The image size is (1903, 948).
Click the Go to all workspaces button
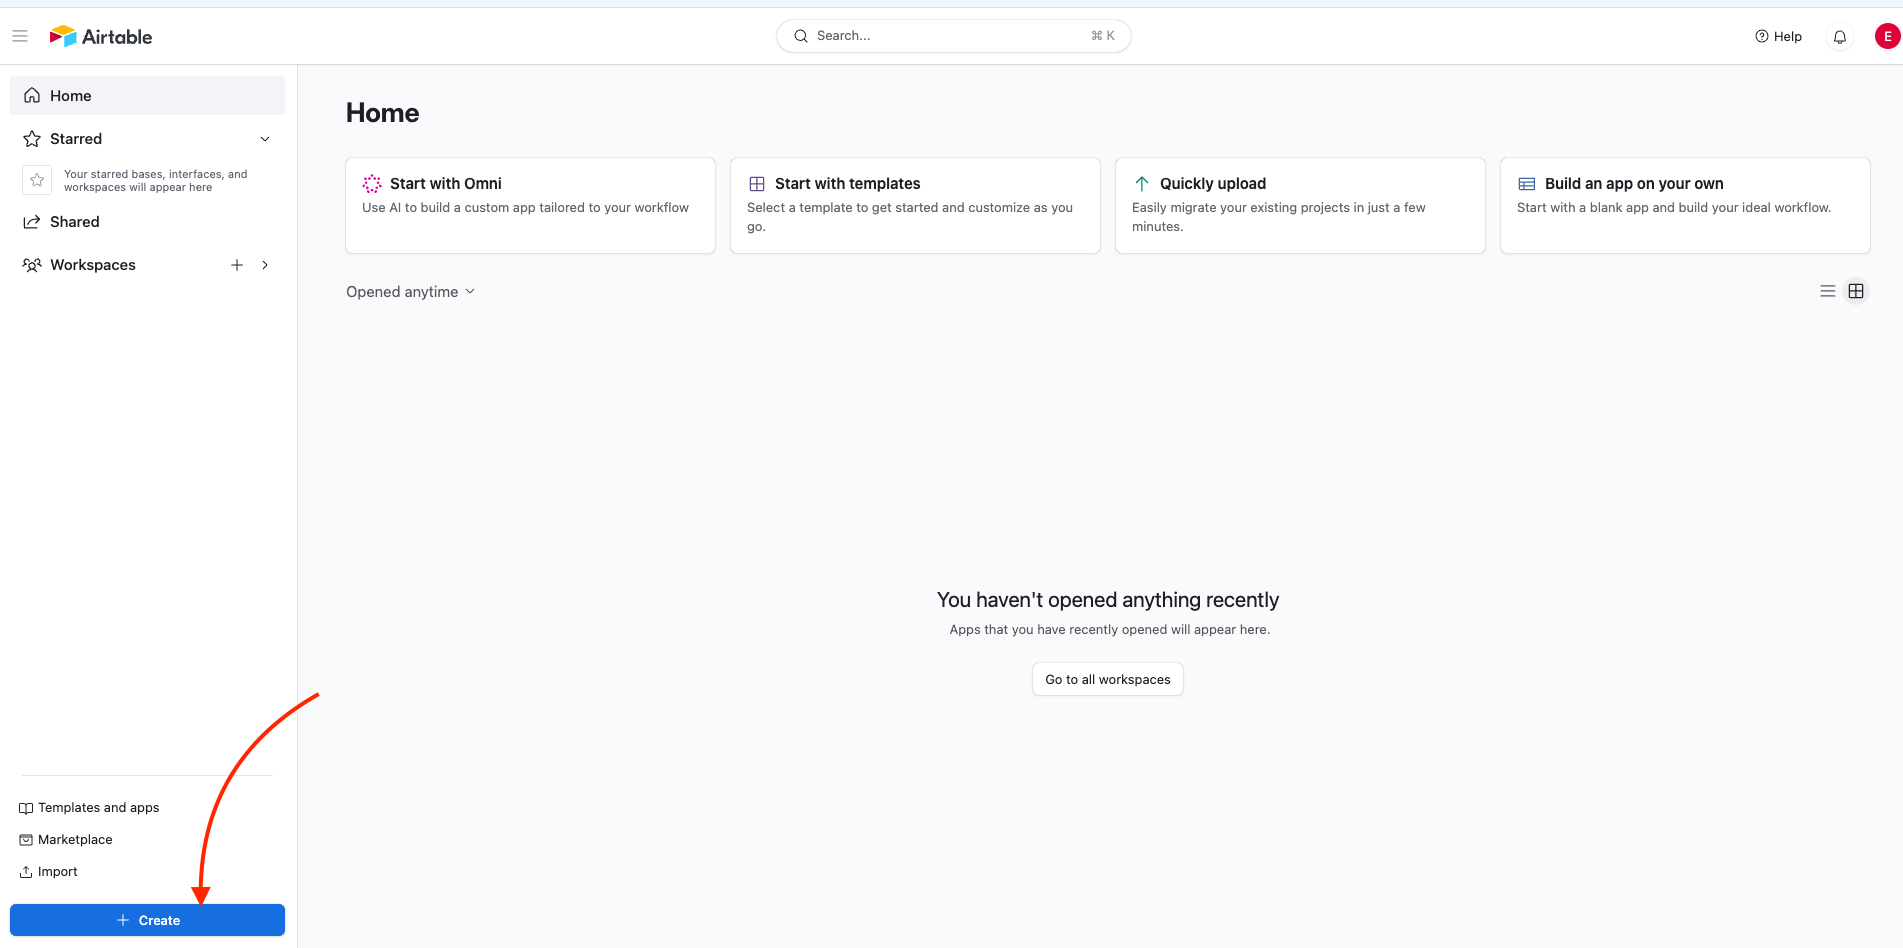click(x=1107, y=679)
